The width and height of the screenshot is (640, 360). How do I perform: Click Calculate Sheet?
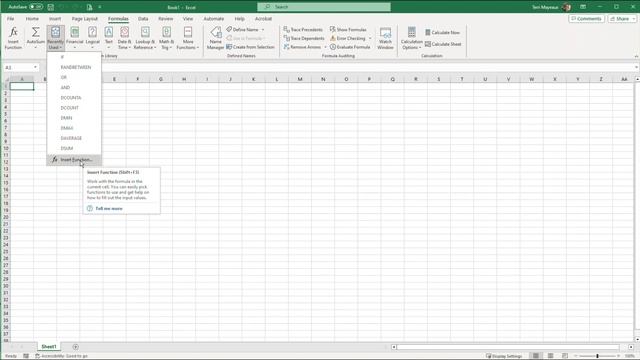click(443, 44)
